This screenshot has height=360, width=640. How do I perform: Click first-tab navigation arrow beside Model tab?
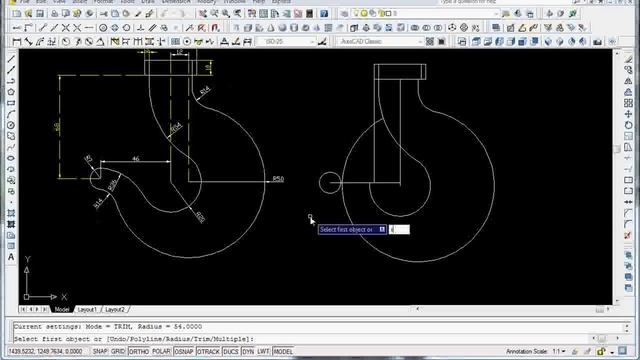[x=23, y=310]
